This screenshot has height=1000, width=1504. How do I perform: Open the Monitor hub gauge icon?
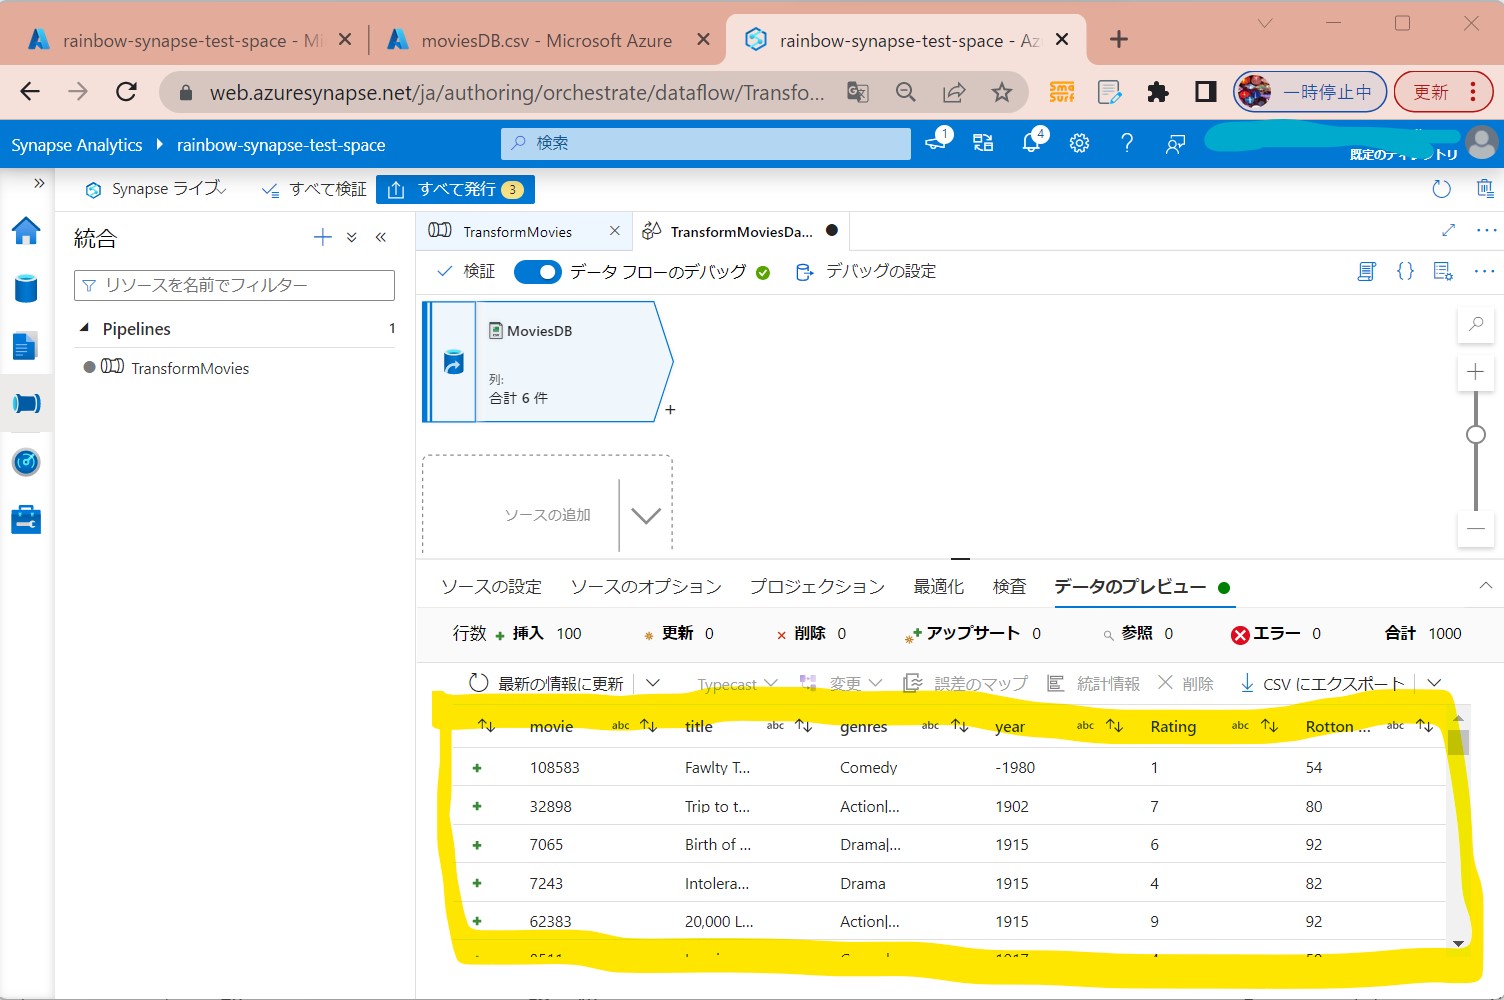click(x=26, y=462)
